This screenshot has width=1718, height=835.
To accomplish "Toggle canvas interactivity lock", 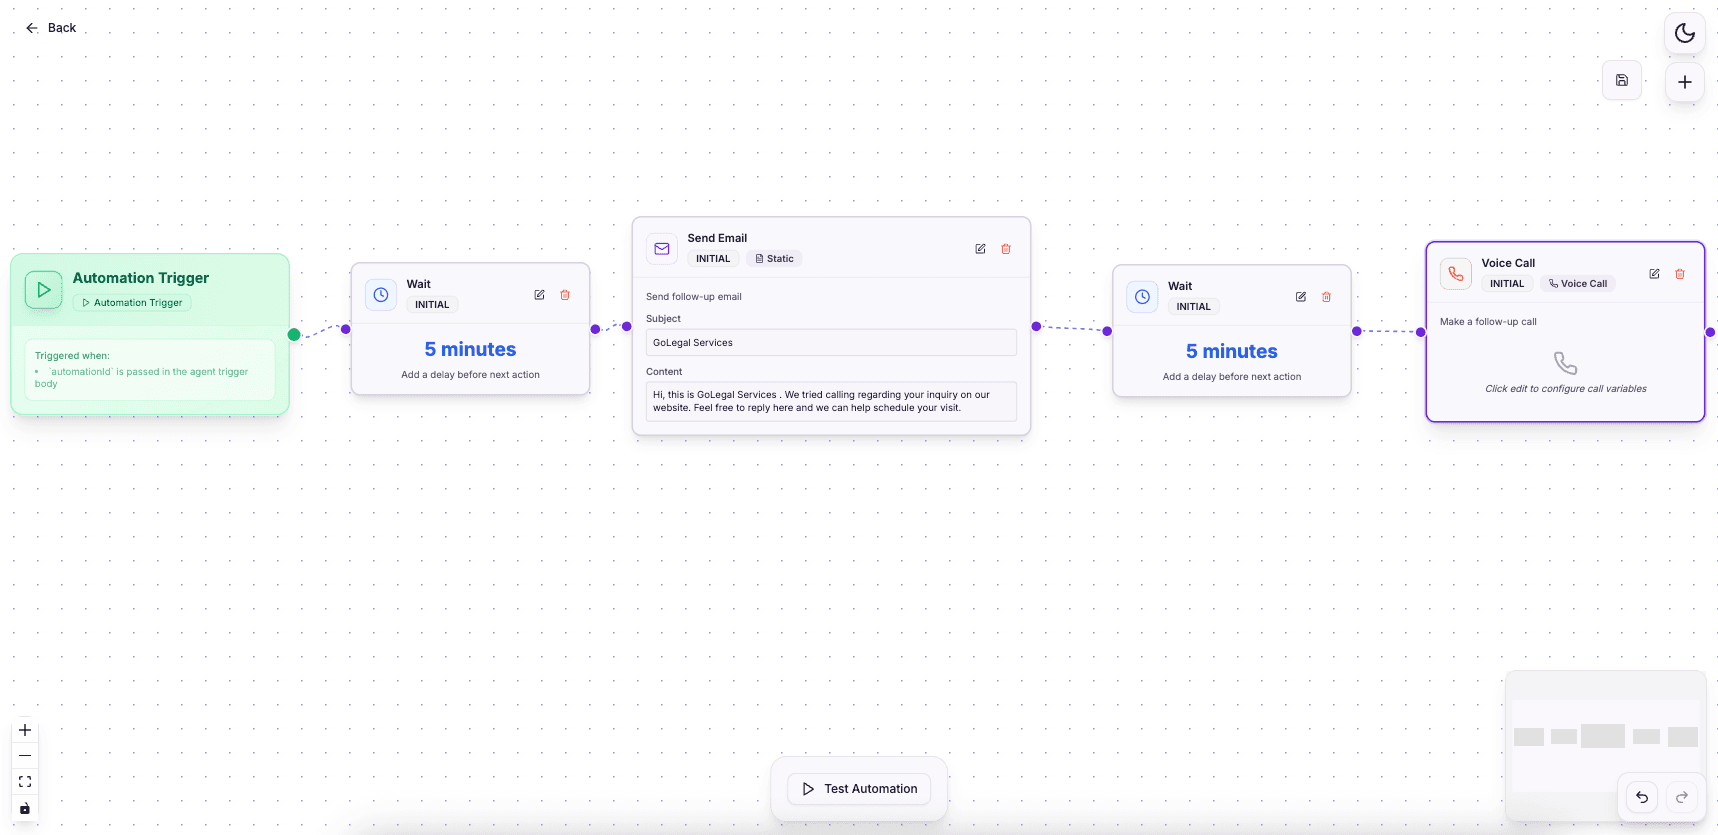I will pos(25,809).
